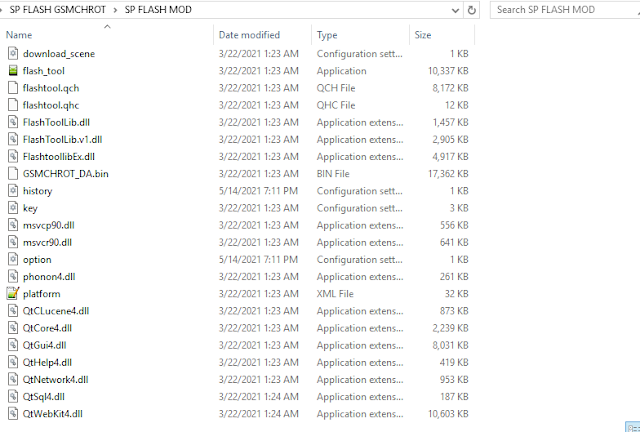Select the file named FlashtoollibEx.dll

point(59,157)
